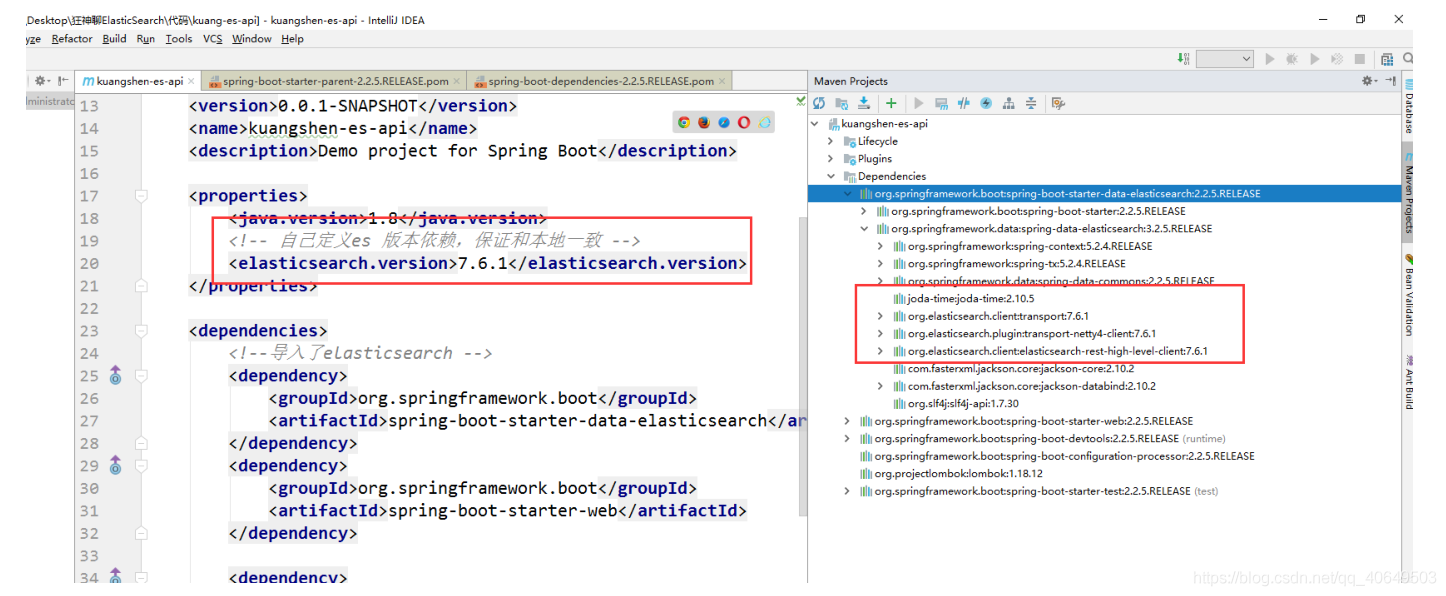Open Project Structure dialog icon

click(x=1387, y=59)
